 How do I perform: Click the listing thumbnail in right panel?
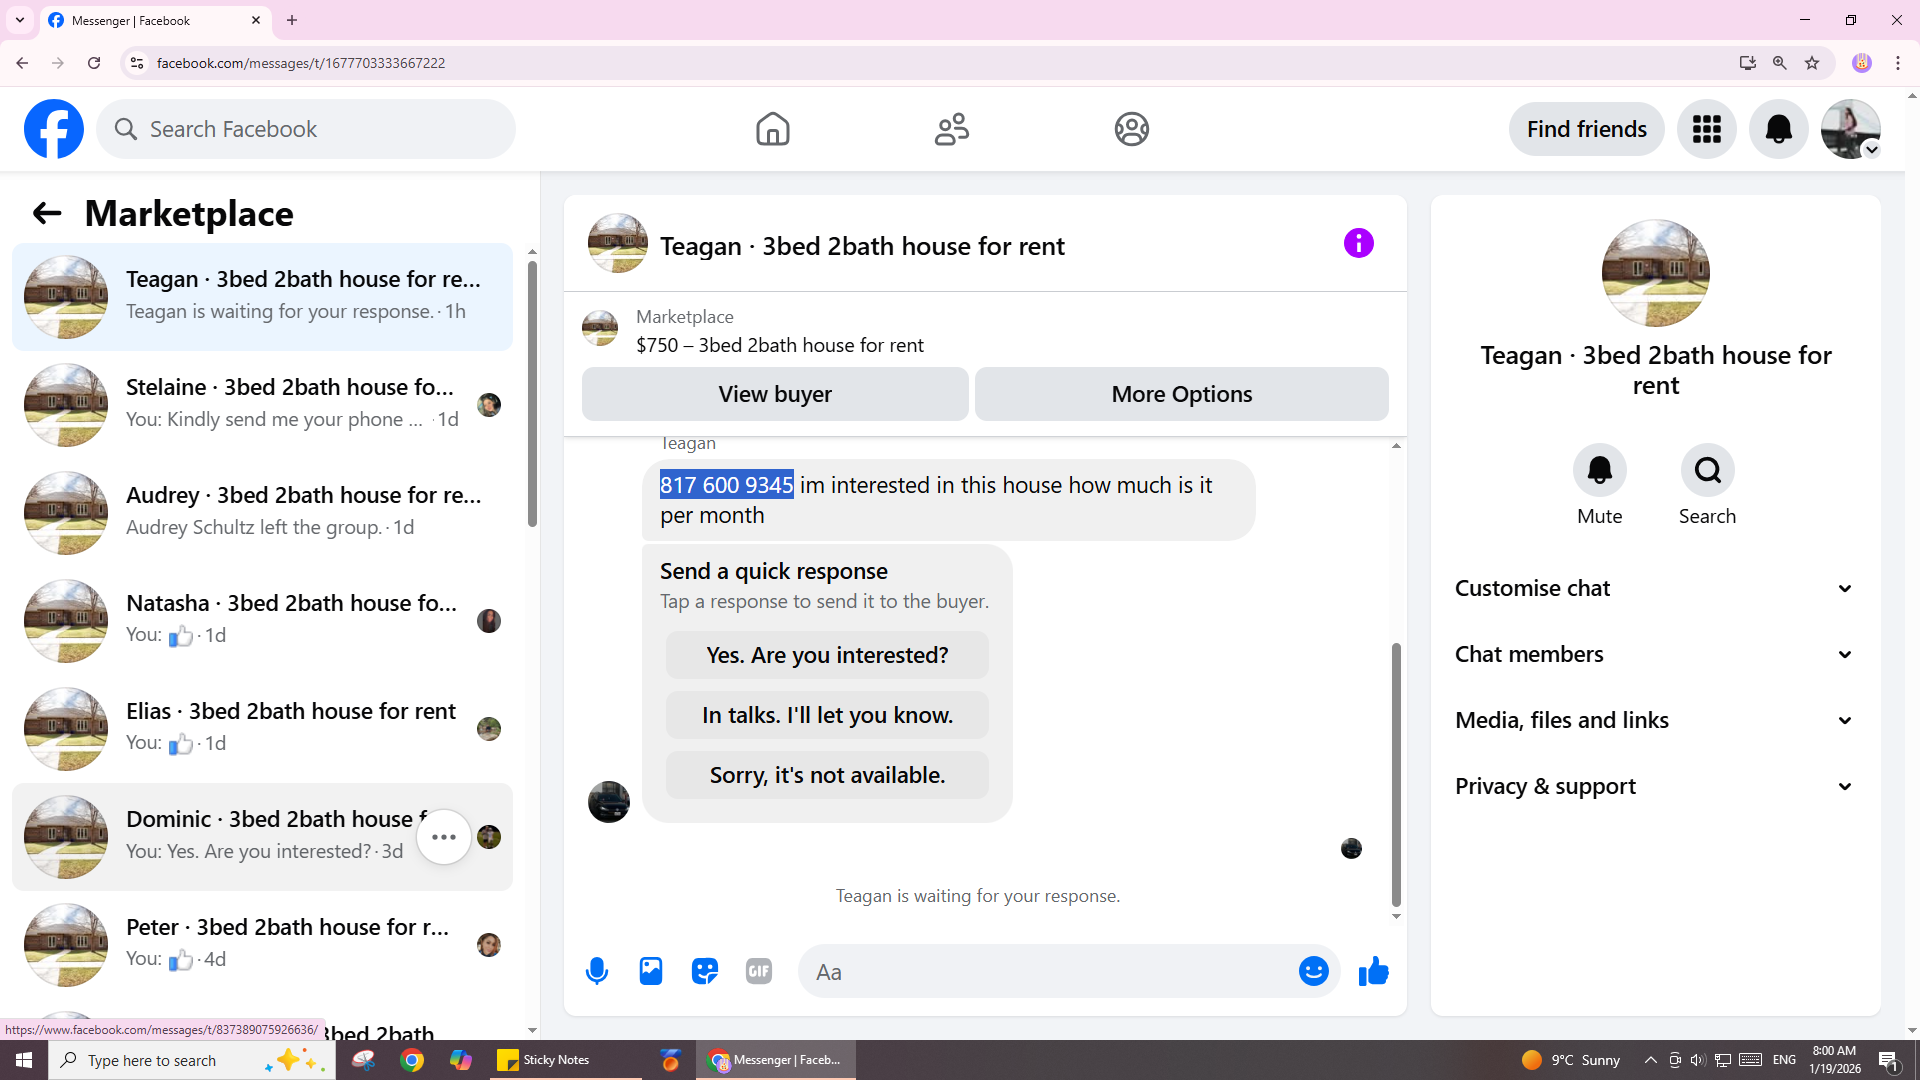[x=1656, y=273]
